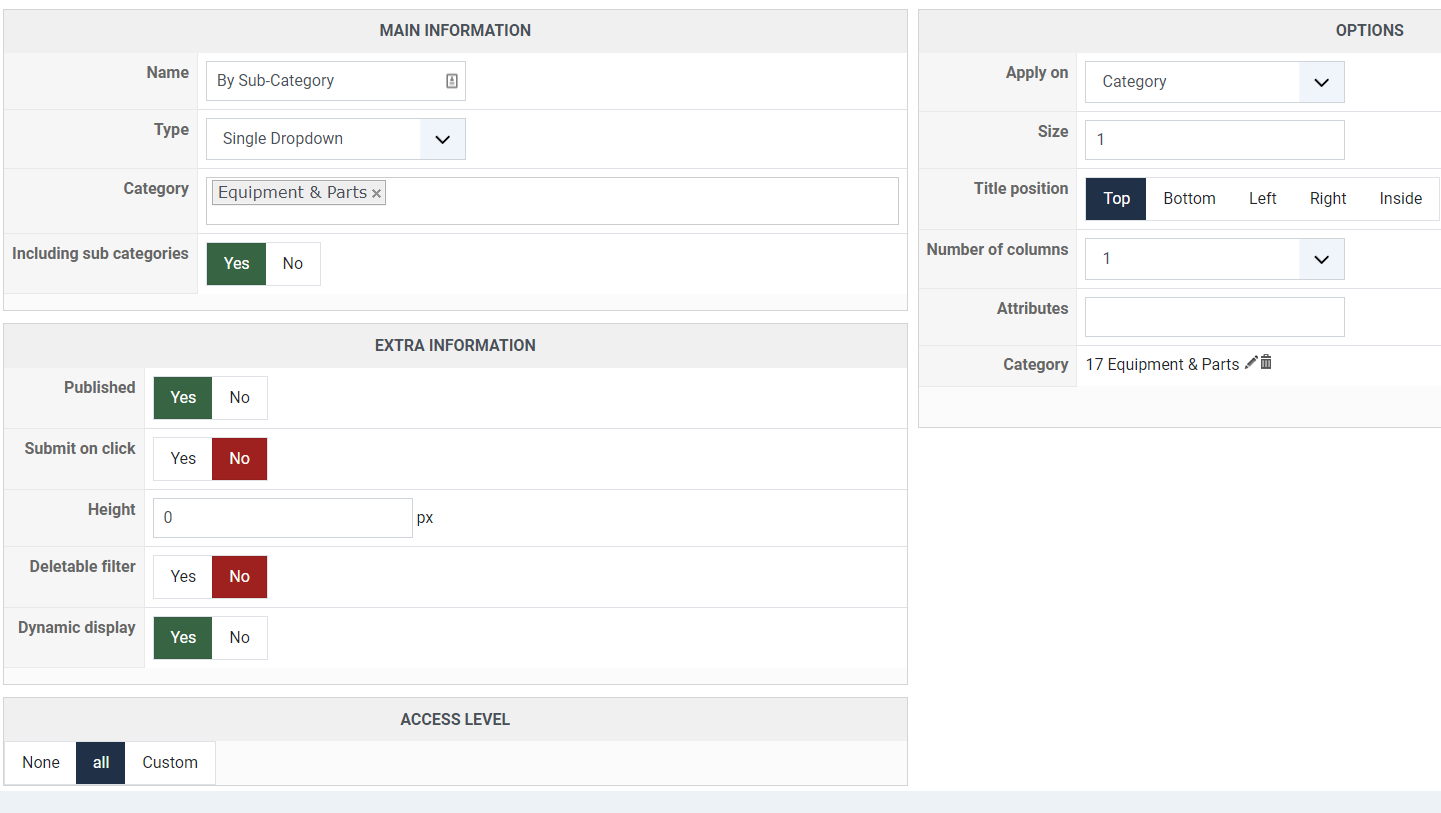
Task: Click the contact autofill icon in the Name field
Action: (x=452, y=81)
